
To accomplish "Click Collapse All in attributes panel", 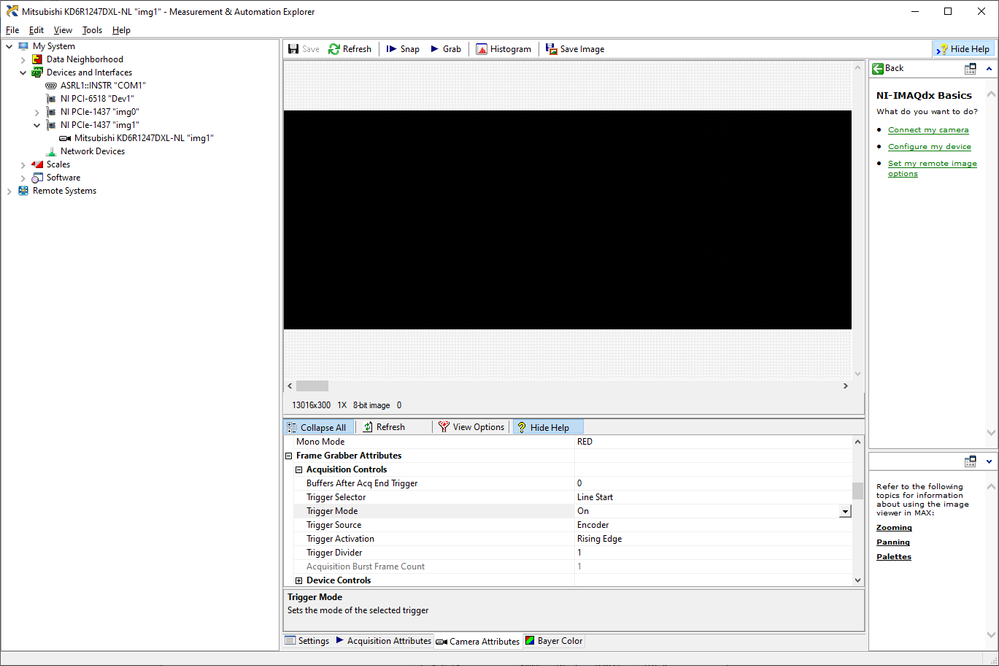I will (316, 427).
